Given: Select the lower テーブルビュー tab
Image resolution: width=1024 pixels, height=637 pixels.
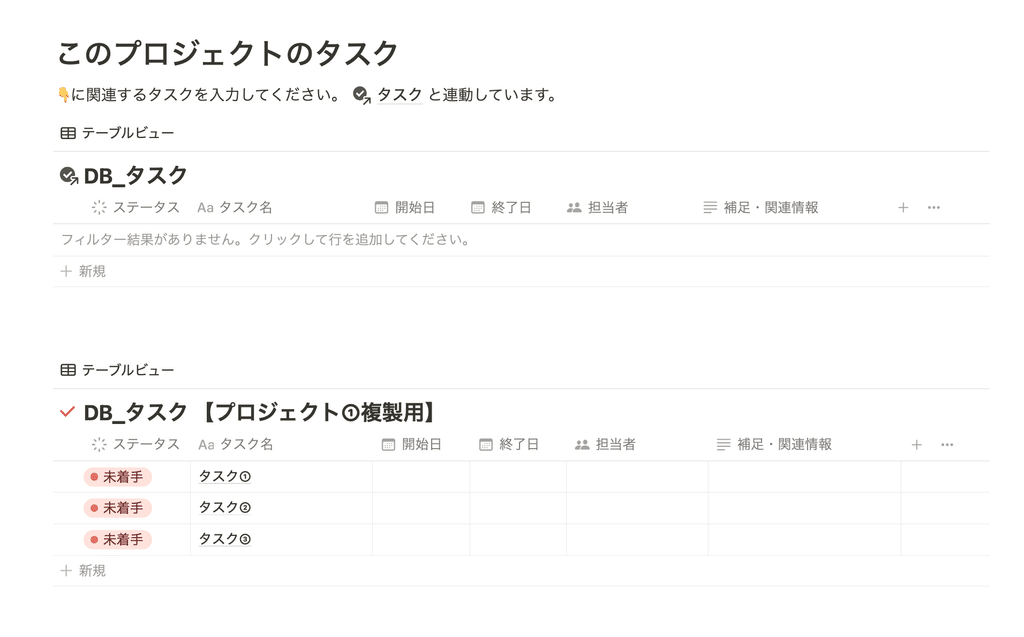Looking at the screenshot, I should point(118,370).
